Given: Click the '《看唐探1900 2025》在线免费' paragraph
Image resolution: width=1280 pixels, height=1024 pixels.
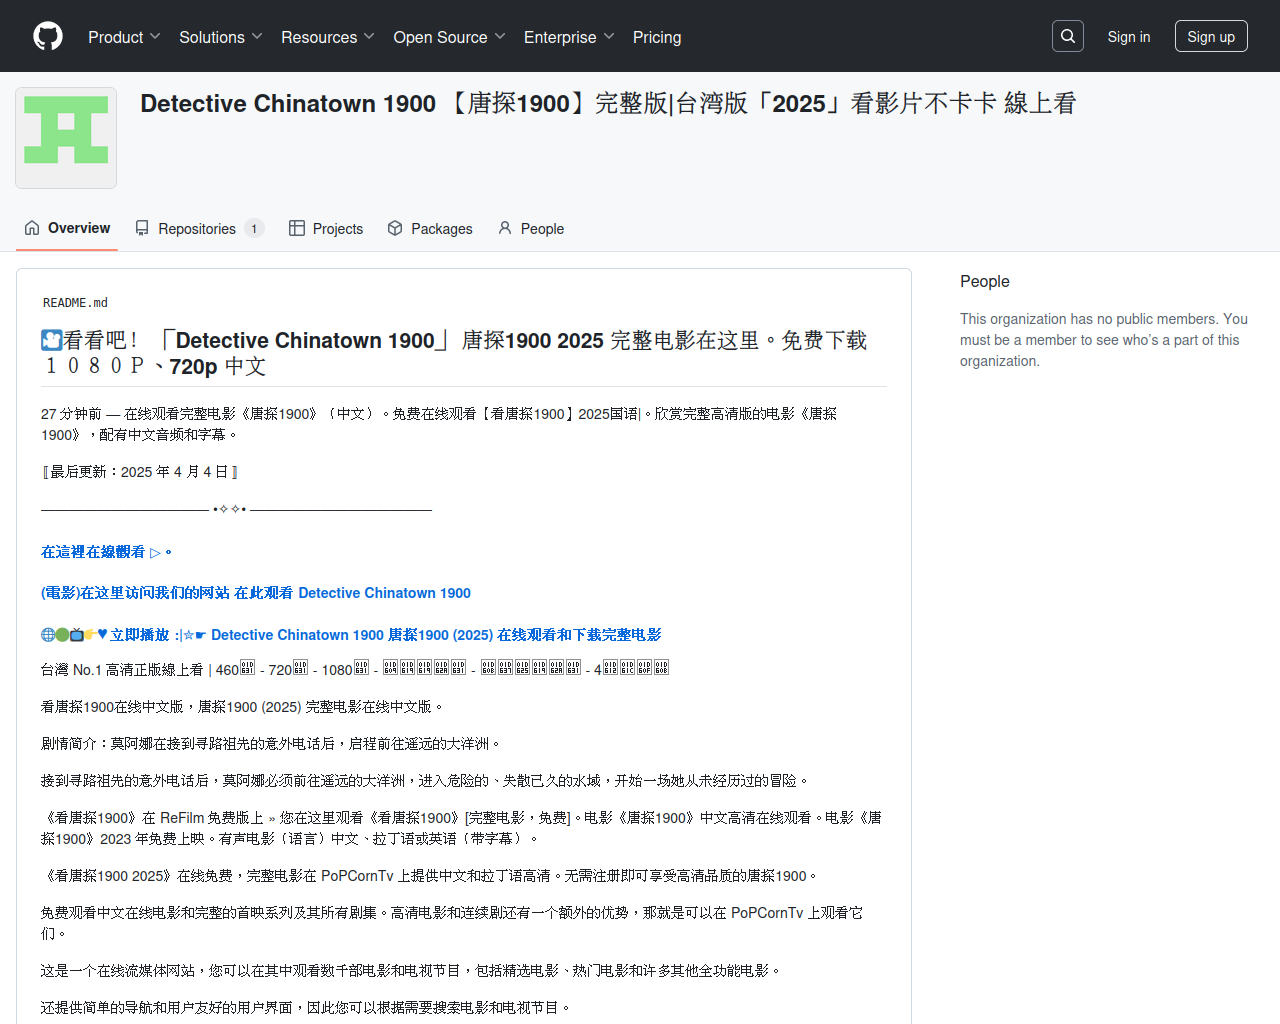Looking at the screenshot, I should pyautogui.click(x=430, y=876).
